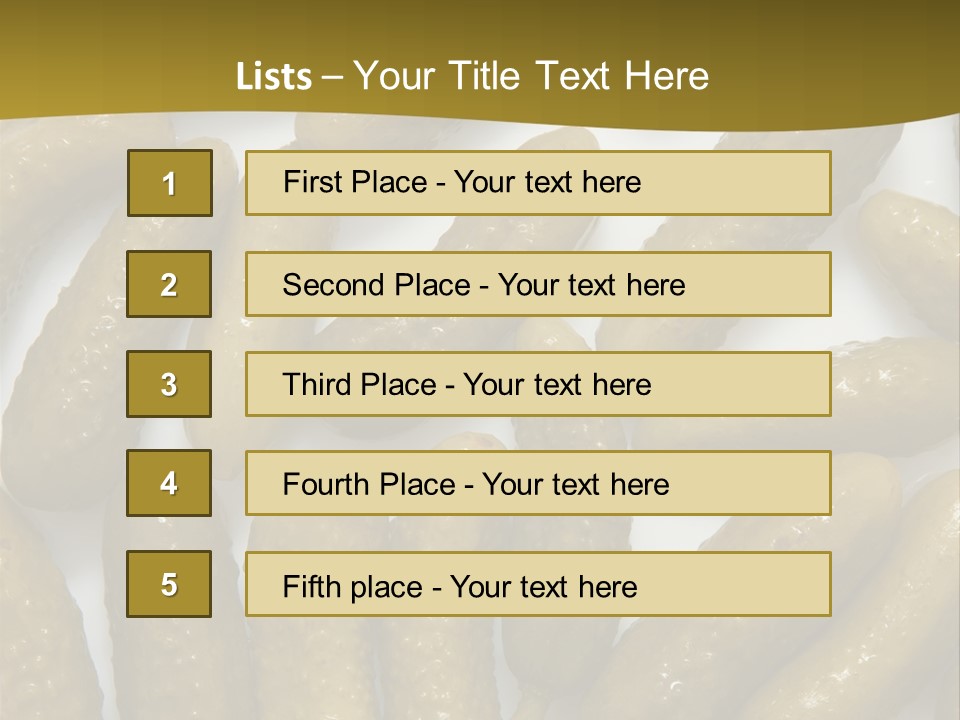Click 'Your Title Text Here' in header

point(531,76)
